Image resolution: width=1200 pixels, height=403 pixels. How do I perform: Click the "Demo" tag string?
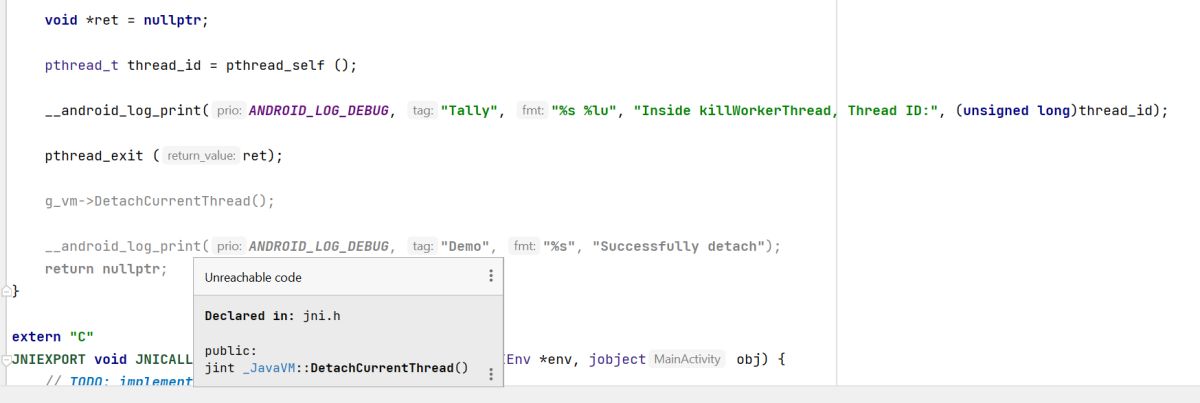point(465,246)
